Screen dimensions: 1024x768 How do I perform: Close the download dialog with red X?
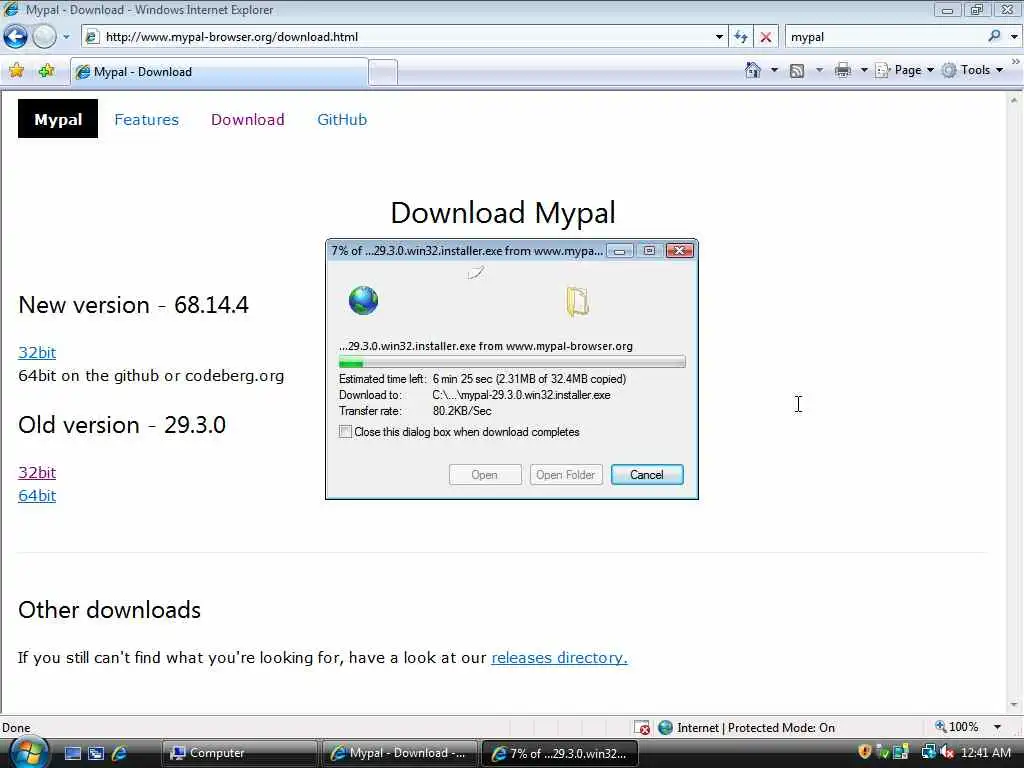pos(679,251)
